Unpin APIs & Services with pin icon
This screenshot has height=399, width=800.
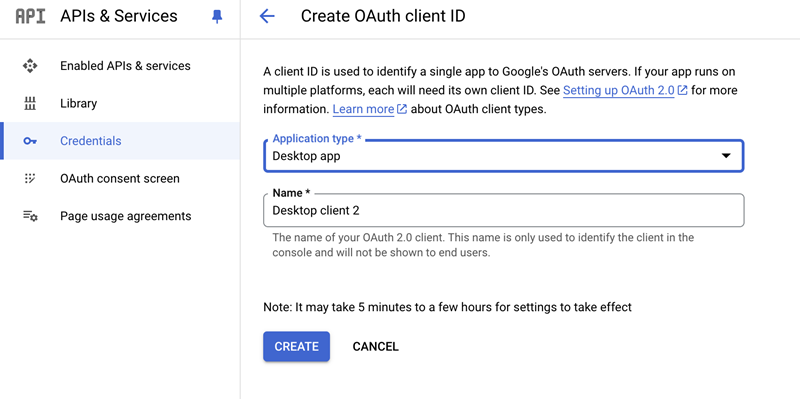(x=217, y=17)
